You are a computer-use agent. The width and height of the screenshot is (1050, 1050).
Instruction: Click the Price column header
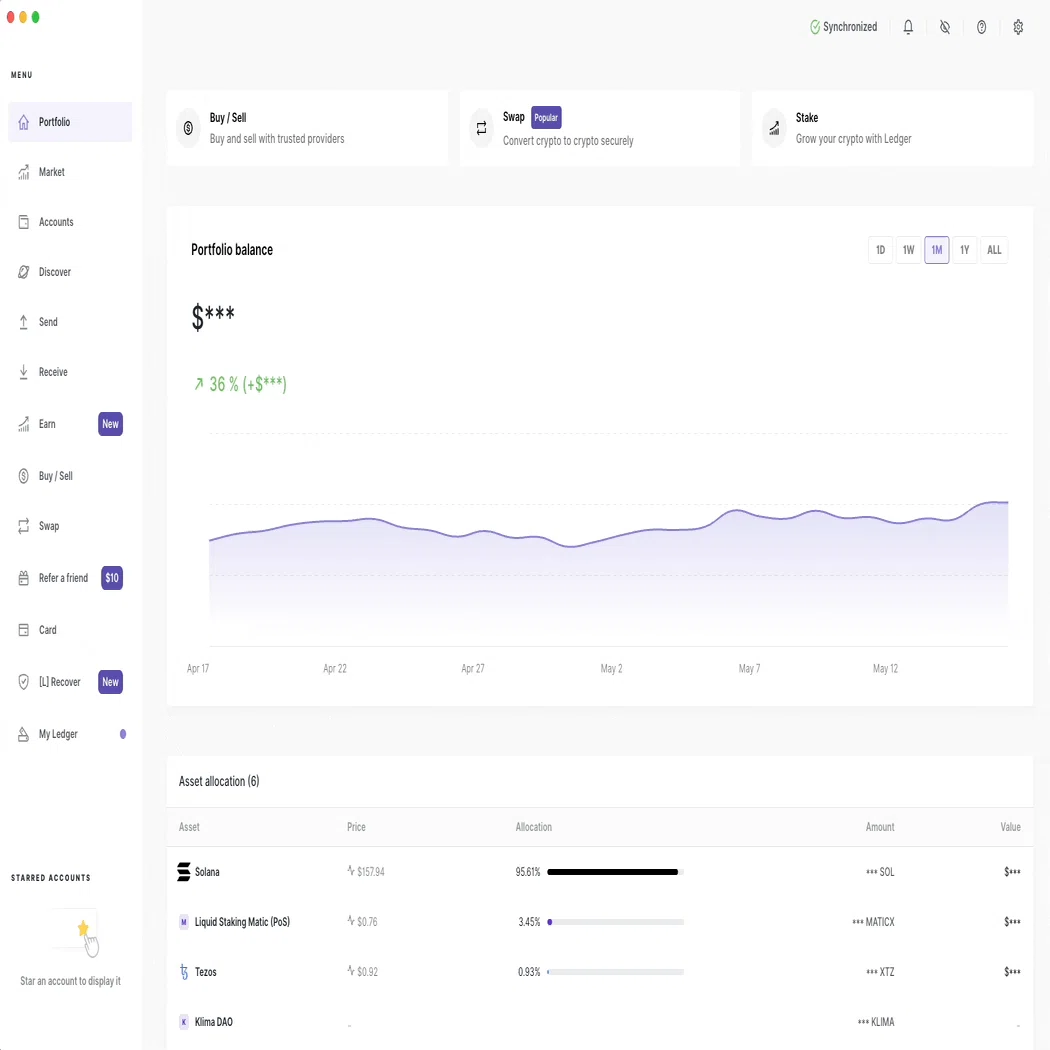pos(356,827)
